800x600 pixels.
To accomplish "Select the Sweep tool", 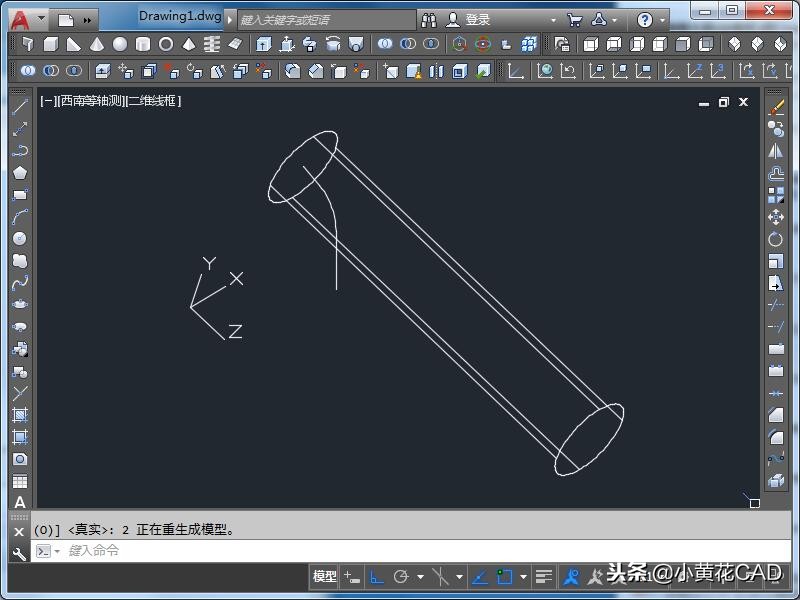I will coord(310,44).
